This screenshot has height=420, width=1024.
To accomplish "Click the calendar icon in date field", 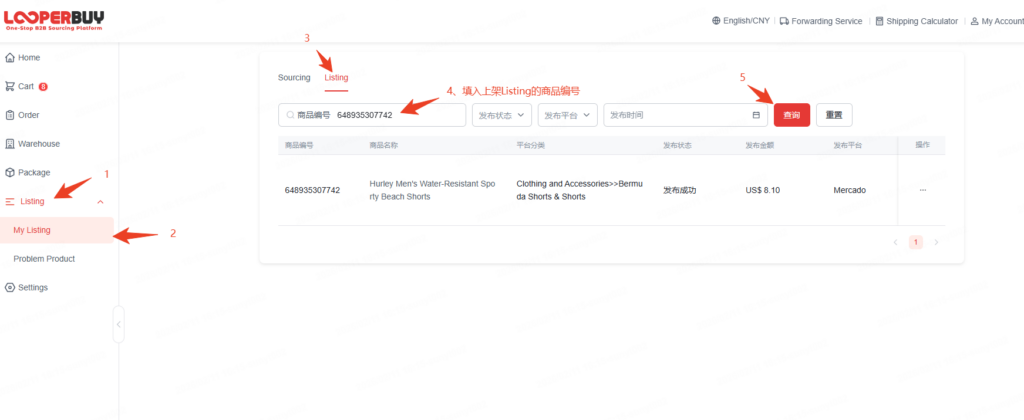I will (756, 115).
